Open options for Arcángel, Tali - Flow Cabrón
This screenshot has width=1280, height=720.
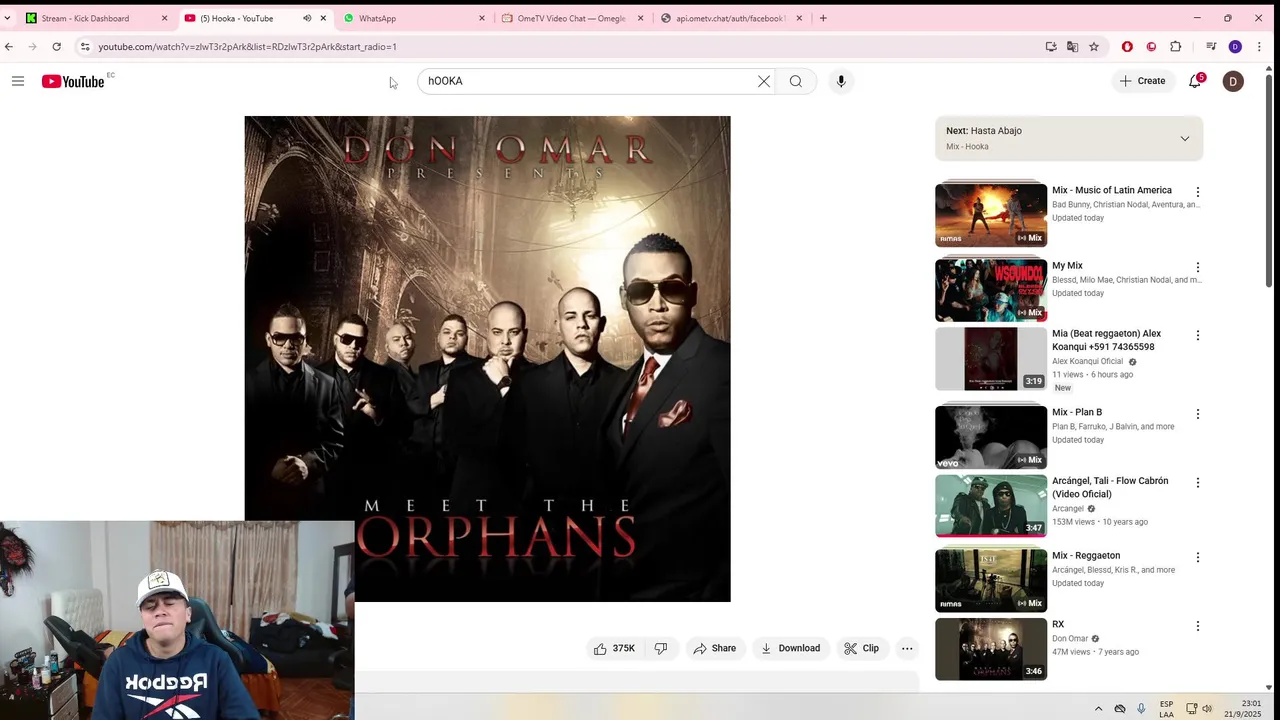(x=1197, y=482)
